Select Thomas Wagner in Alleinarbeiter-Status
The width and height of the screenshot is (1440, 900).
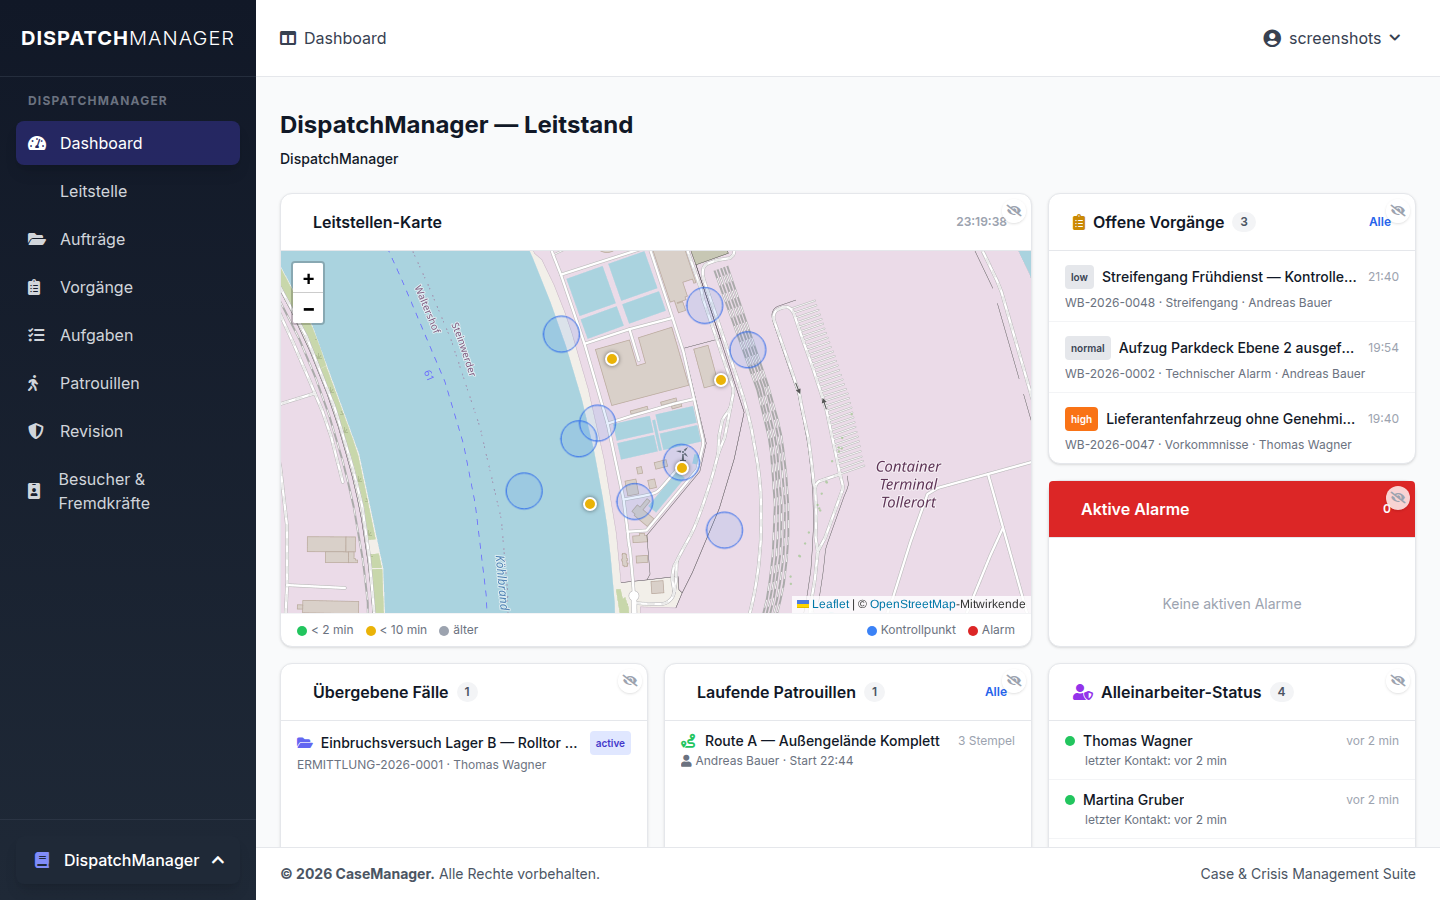tap(1232, 750)
